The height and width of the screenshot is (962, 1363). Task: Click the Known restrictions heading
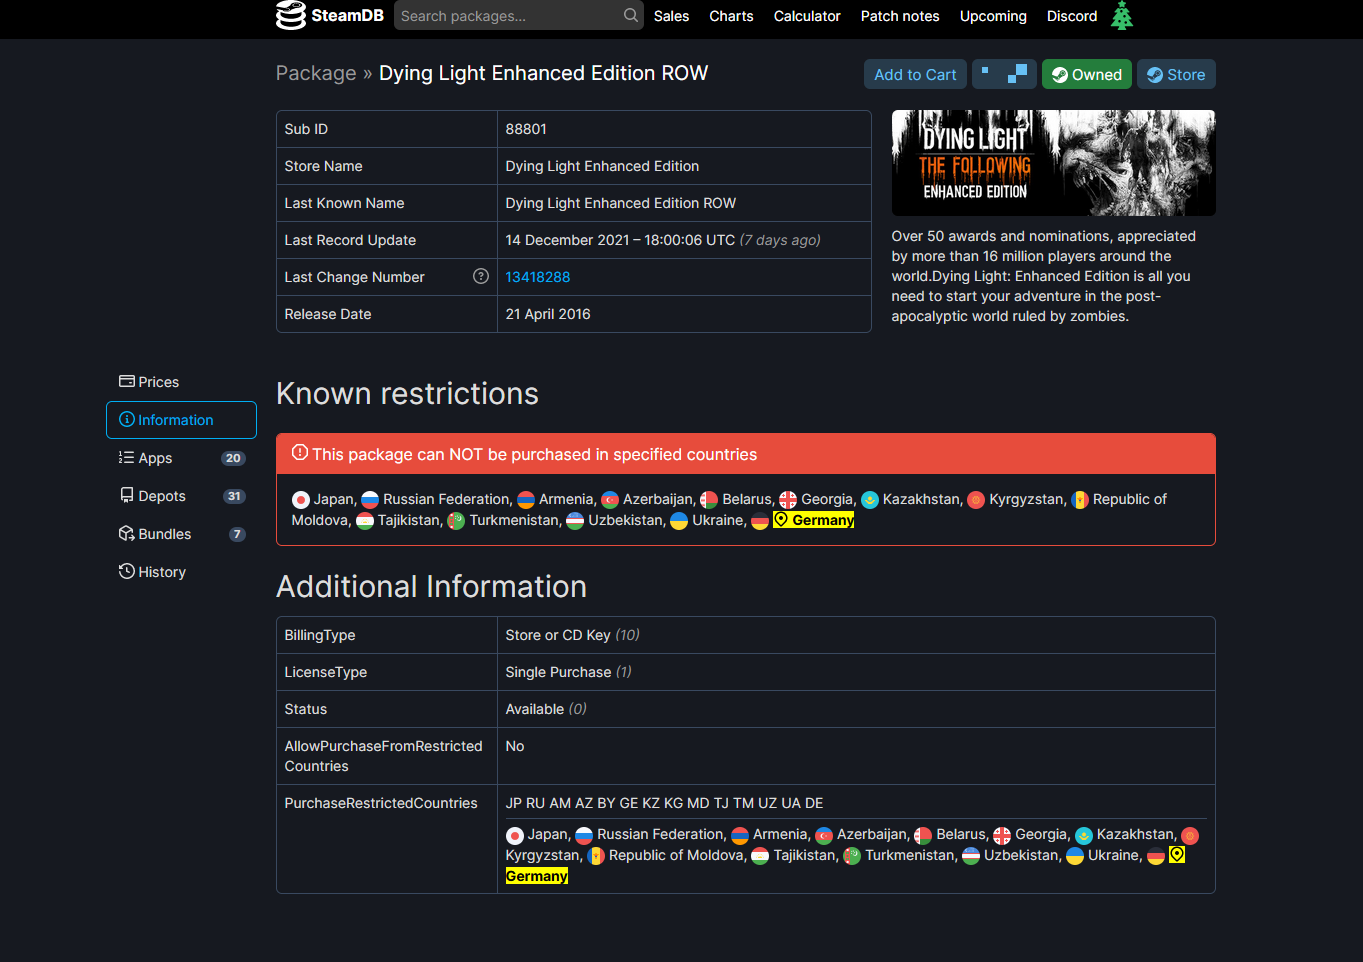tap(407, 394)
